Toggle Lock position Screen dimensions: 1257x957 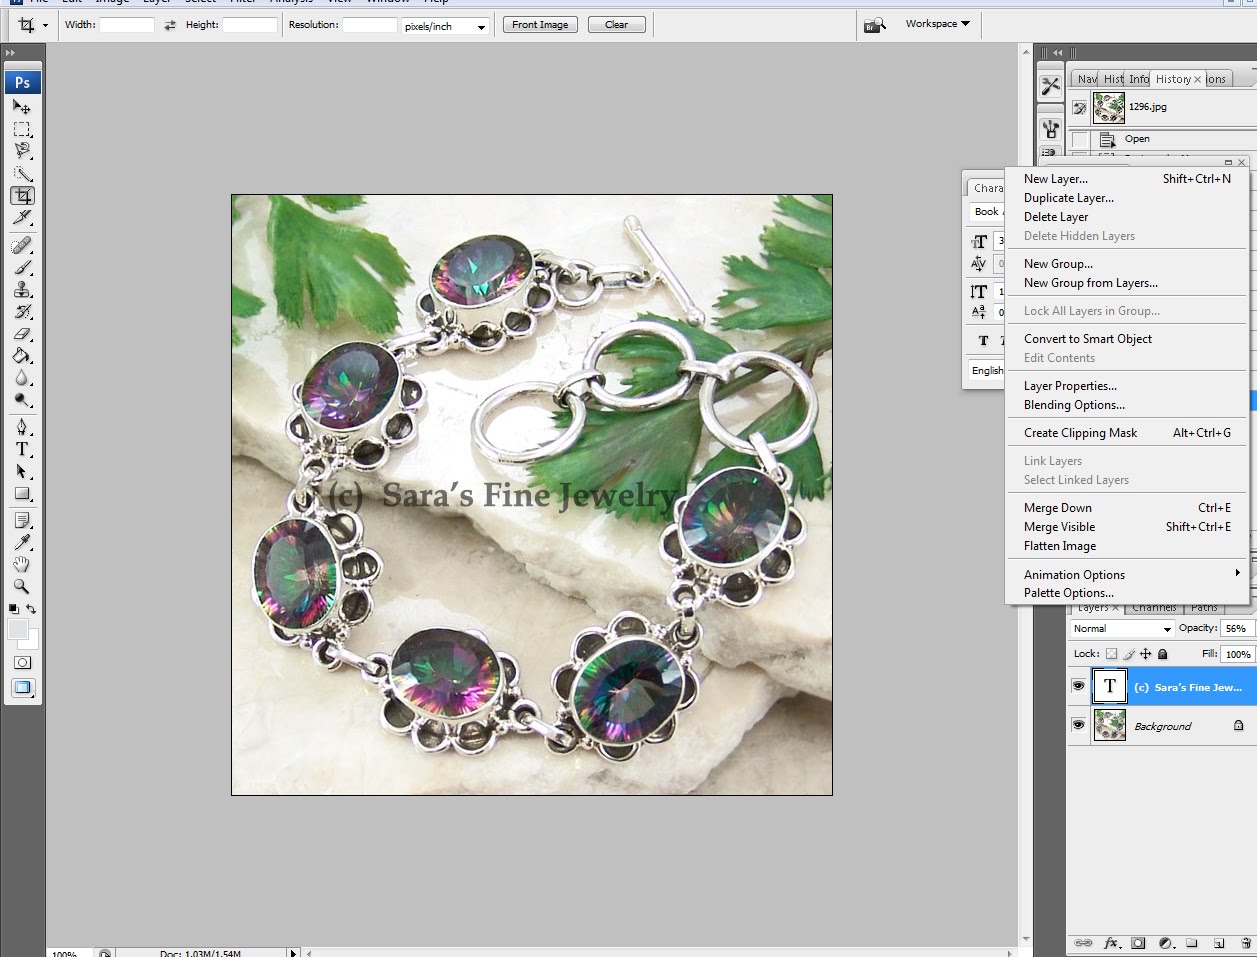pyautogui.click(x=1146, y=654)
